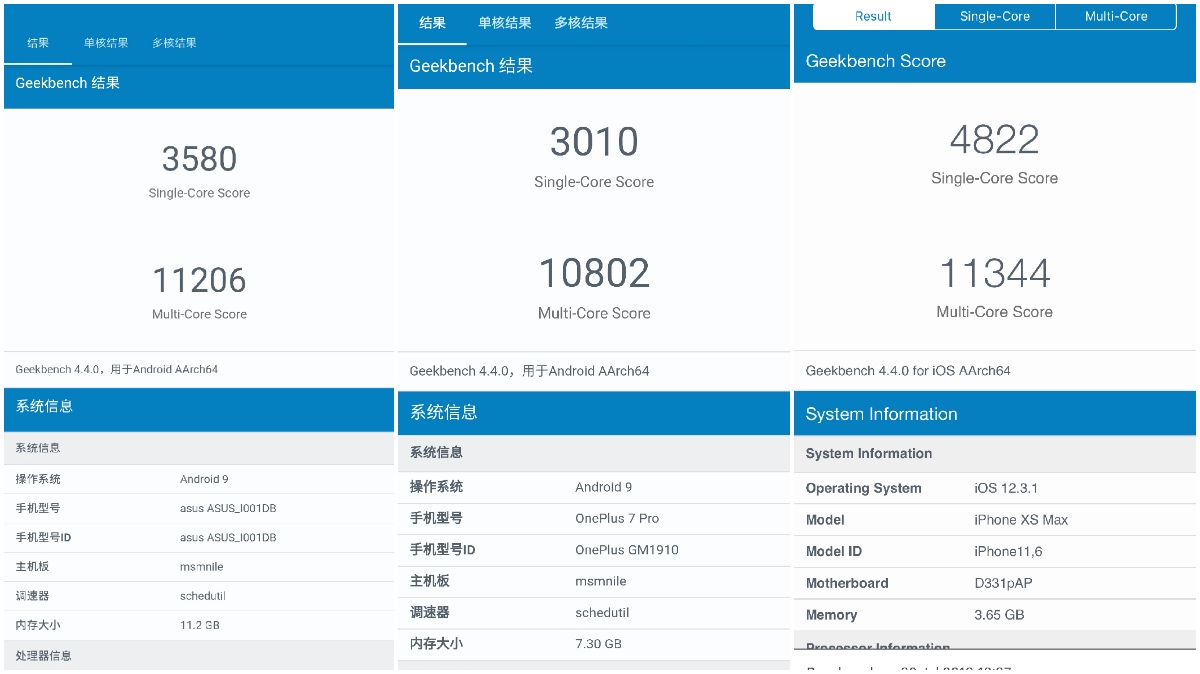Viewport: 1200px width, 674px height.
Task: Click 系统信息 blue header in OnePlus panel
Action: point(594,412)
